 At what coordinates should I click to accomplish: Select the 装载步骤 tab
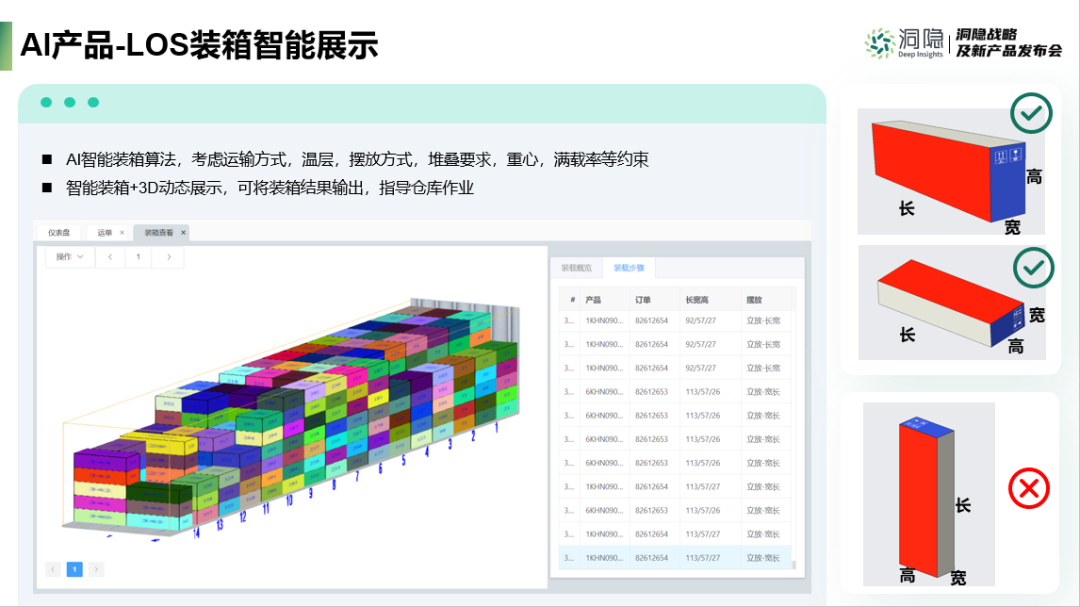click(629, 268)
